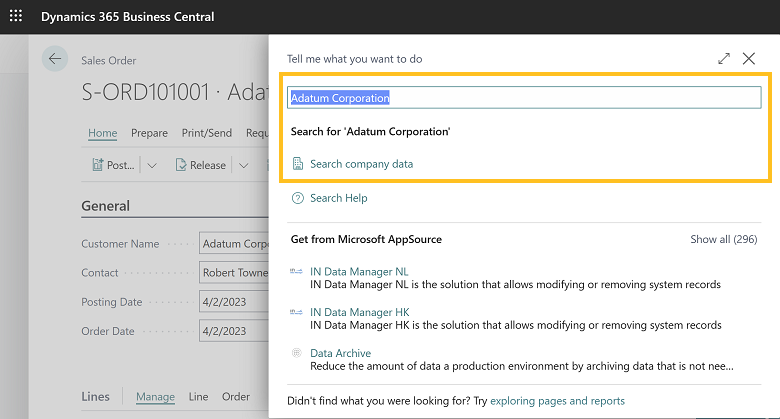Image resolution: width=780 pixels, height=419 pixels.
Task: Open the Print/Send tab
Action: [x=206, y=133]
